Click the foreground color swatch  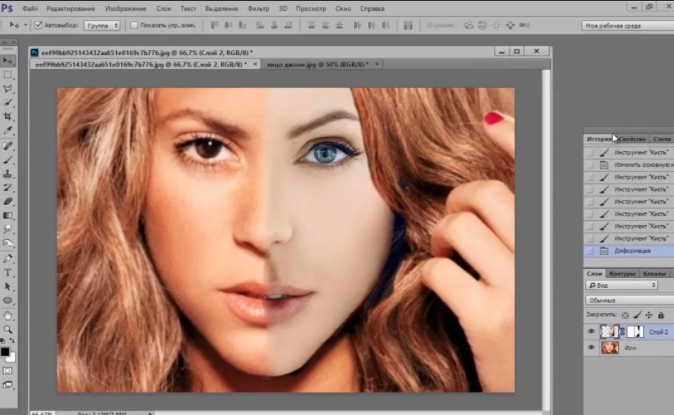(x=5, y=351)
